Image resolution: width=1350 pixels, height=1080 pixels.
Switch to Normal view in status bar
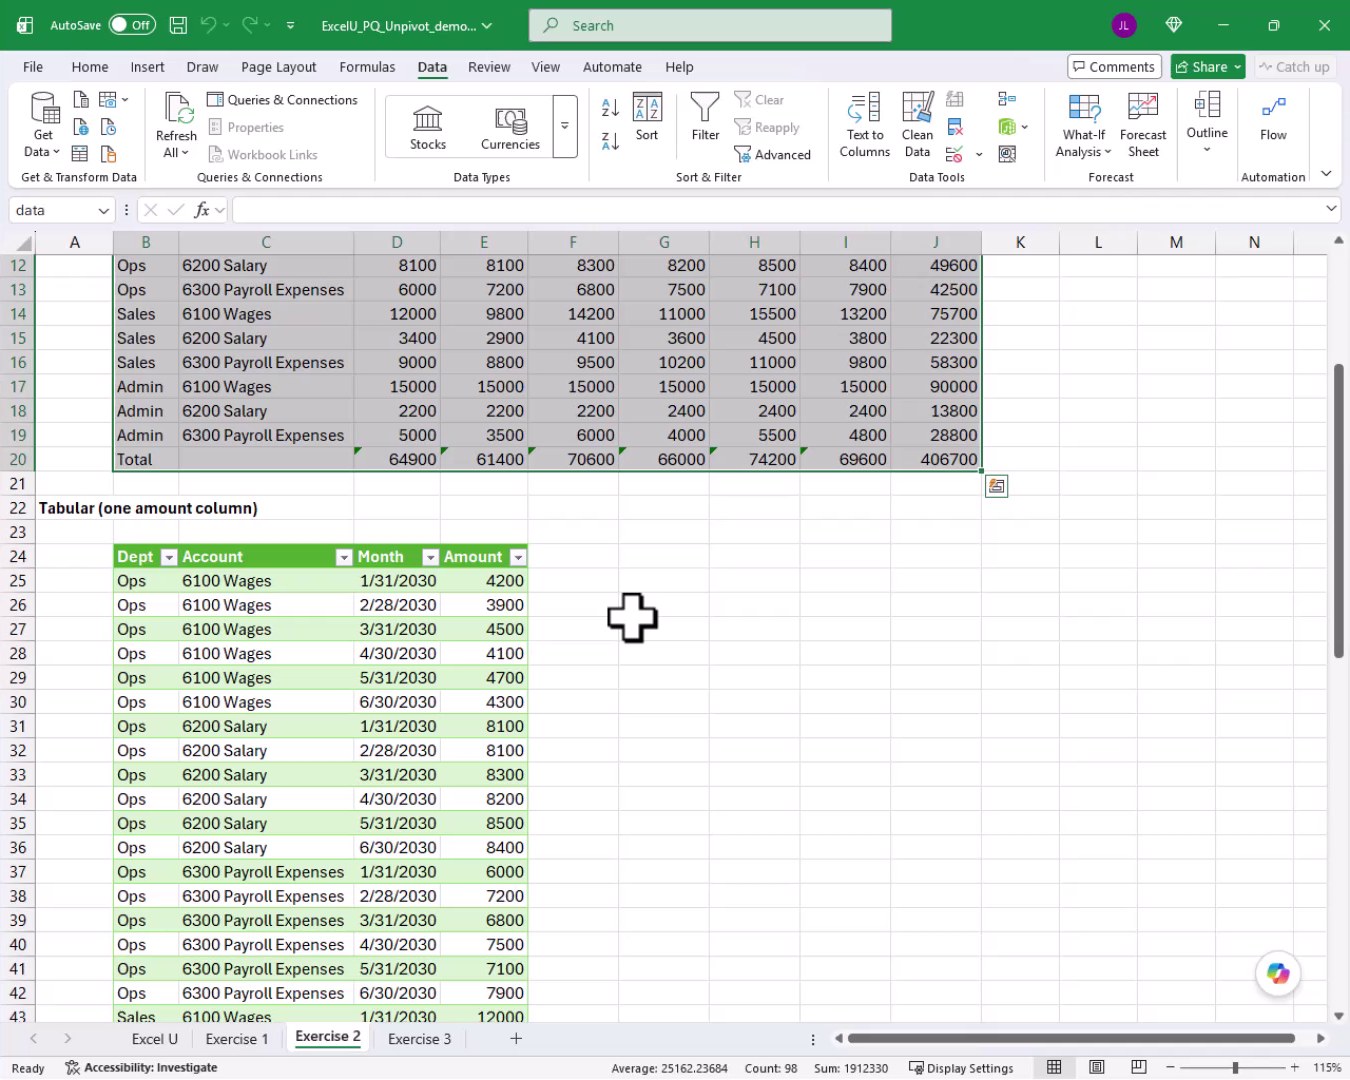[1054, 1067]
